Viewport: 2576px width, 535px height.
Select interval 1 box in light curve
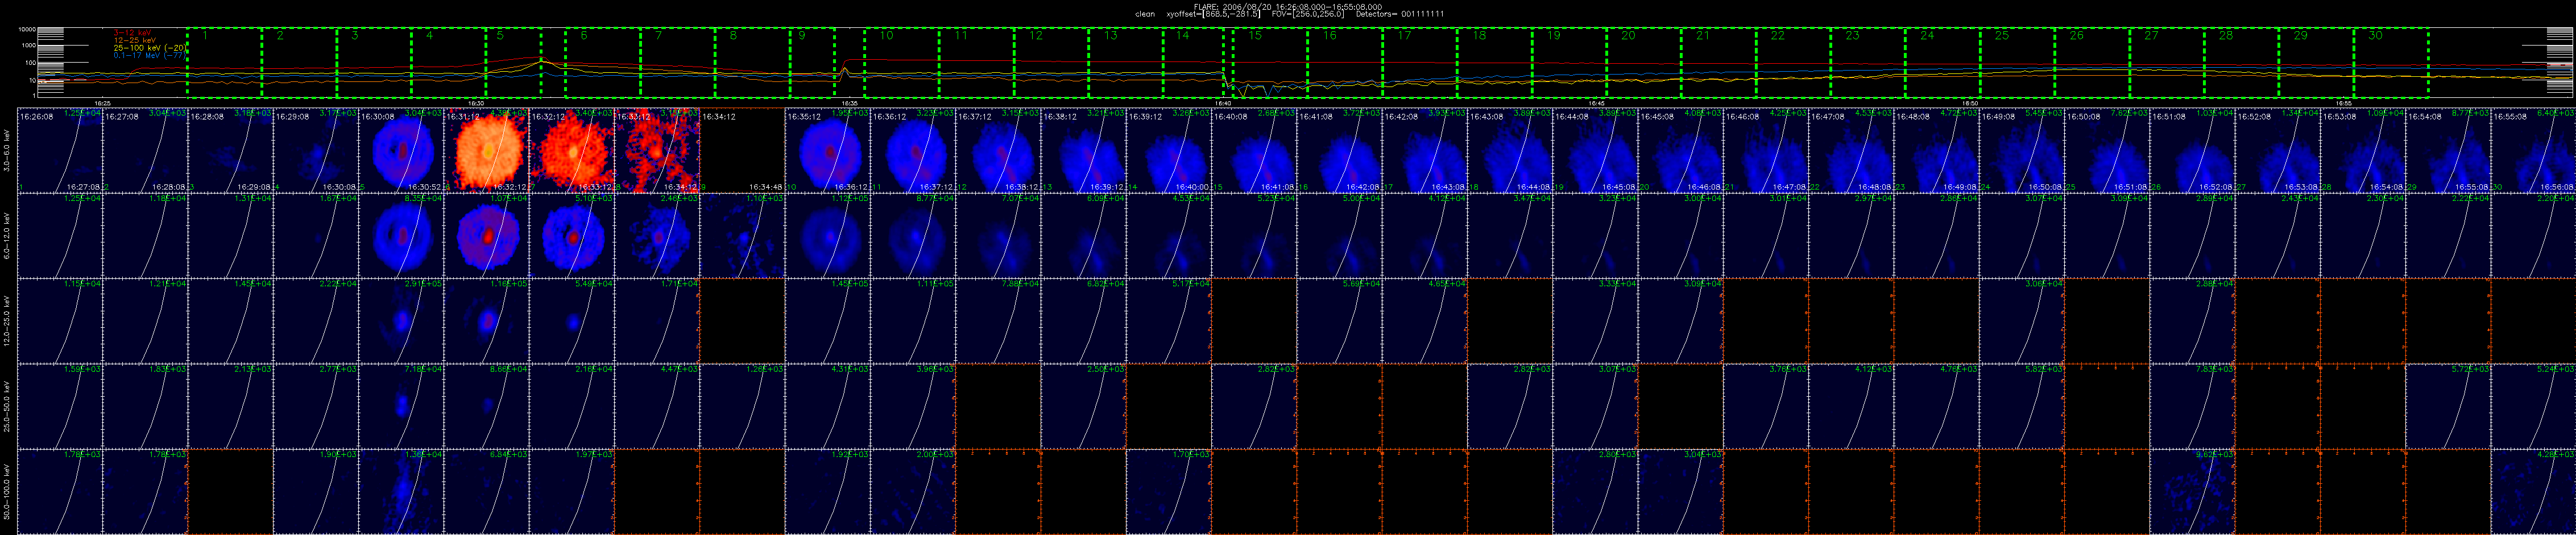point(224,62)
